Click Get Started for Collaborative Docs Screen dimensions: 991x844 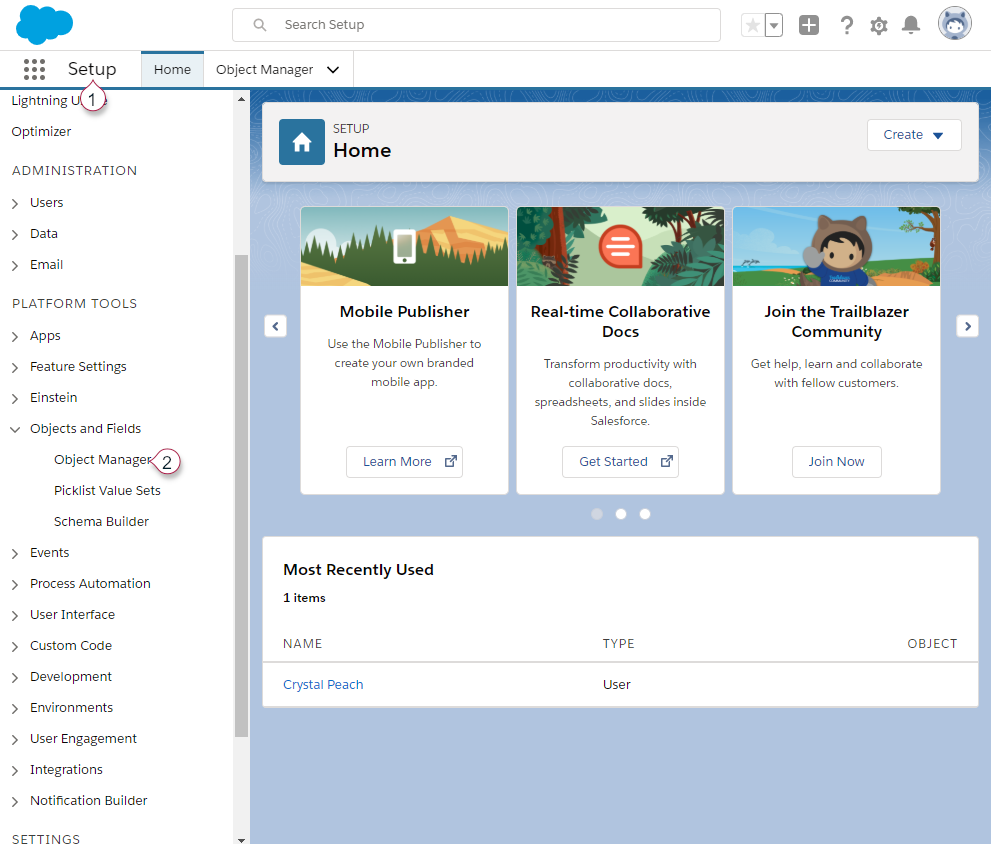(x=620, y=462)
